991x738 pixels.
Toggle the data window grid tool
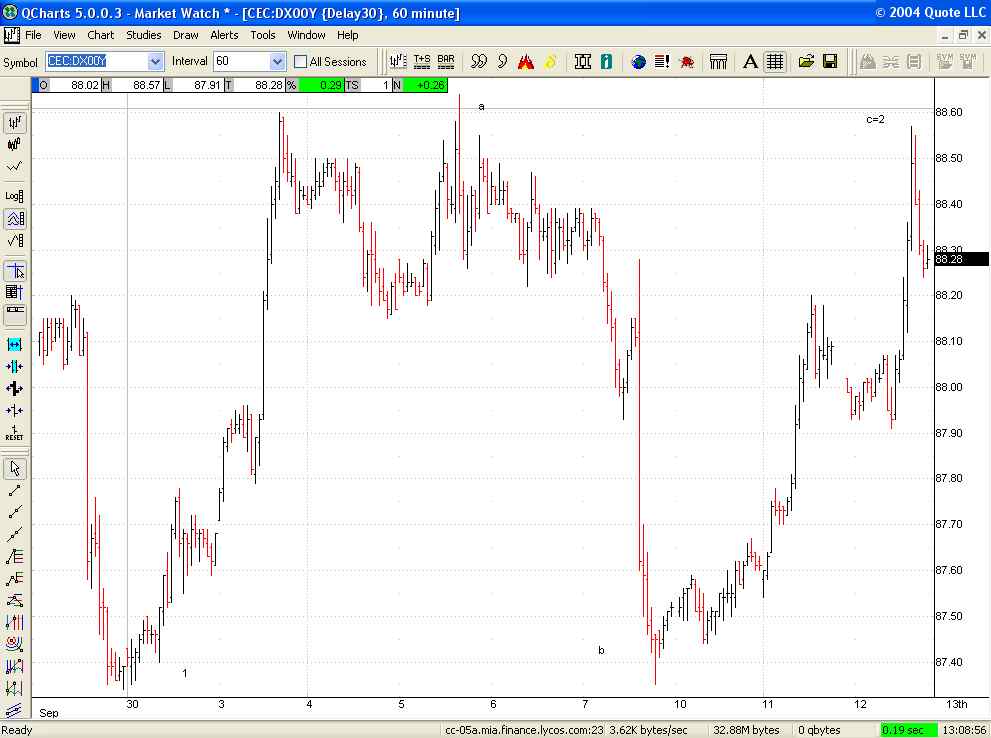pos(15,292)
